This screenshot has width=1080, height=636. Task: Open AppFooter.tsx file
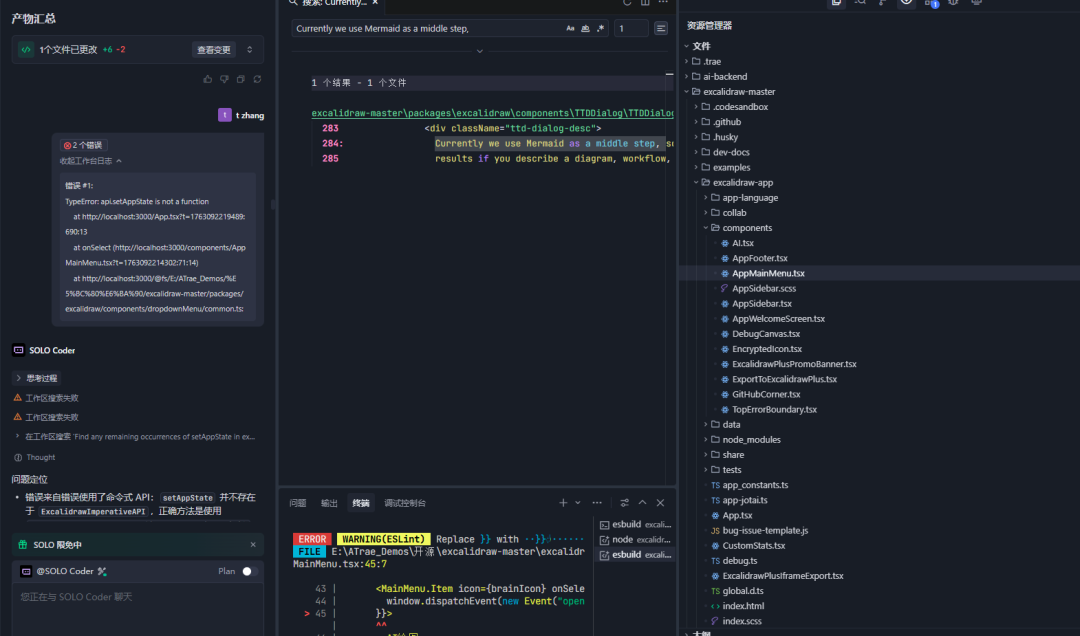point(759,258)
